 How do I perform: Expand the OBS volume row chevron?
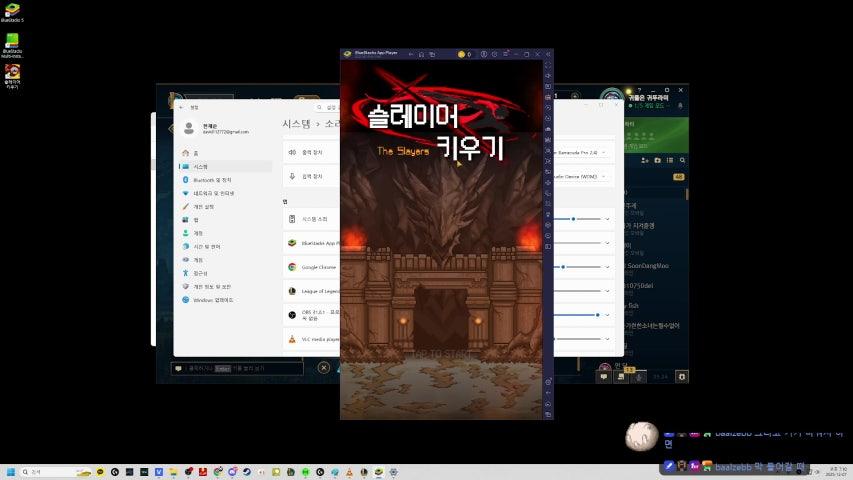(608, 315)
